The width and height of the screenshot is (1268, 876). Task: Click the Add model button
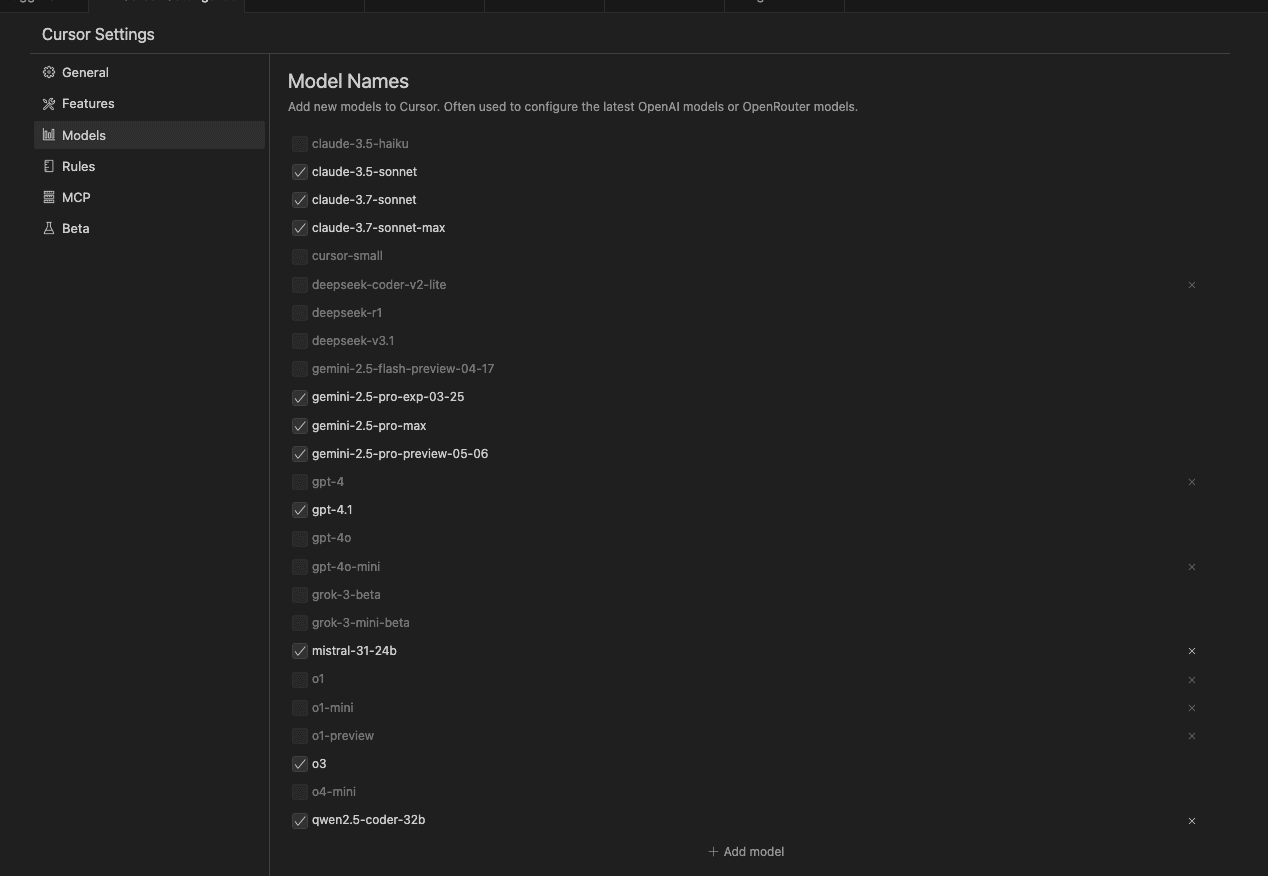tap(745, 851)
